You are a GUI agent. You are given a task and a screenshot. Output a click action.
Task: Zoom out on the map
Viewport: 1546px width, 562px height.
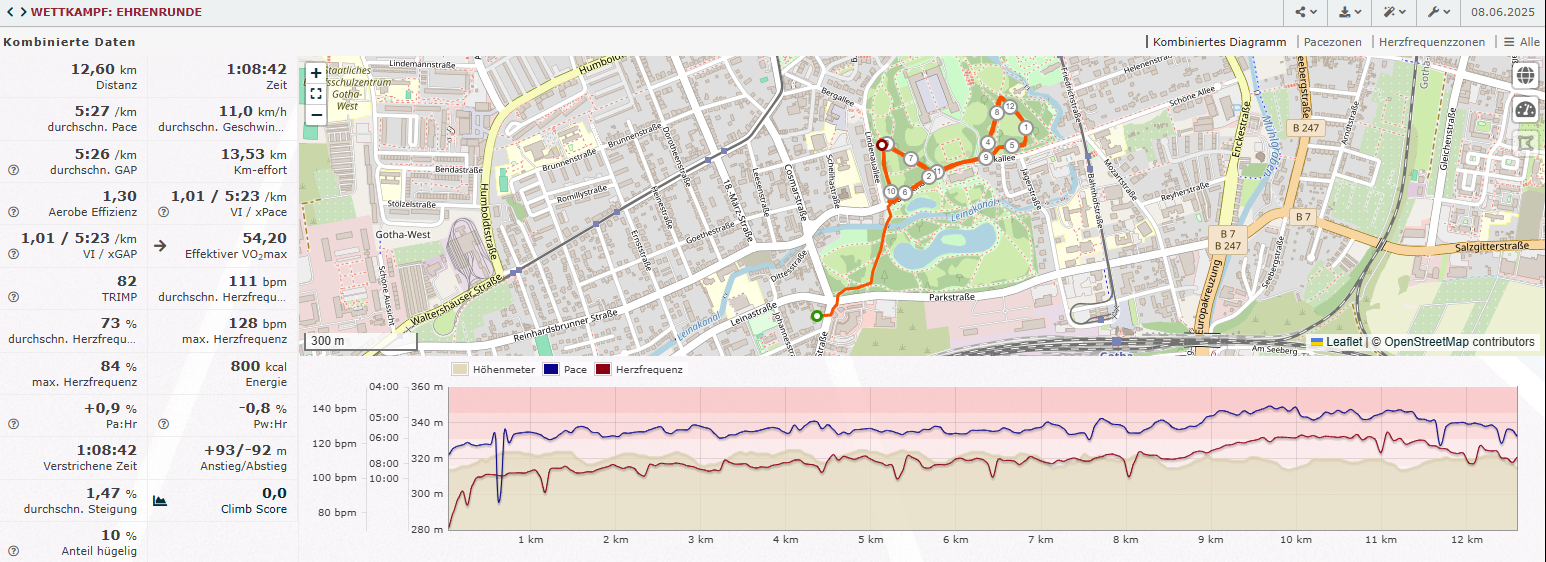click(x=316, y=114)
